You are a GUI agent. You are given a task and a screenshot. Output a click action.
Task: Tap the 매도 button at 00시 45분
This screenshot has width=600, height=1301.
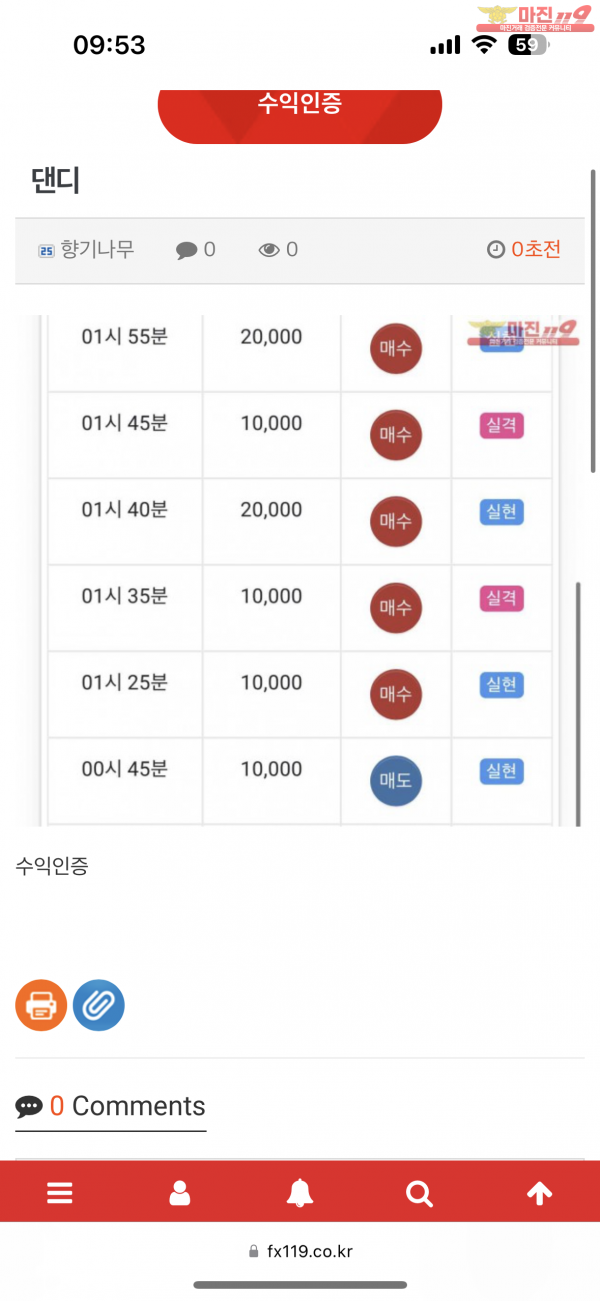pos(396,781)
